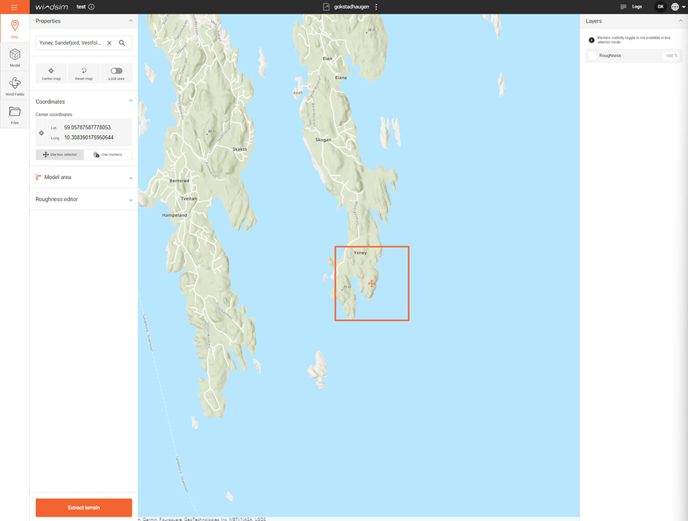688x521 pixels.
Task: Select Use markers mode
Action: coord(108,155)
